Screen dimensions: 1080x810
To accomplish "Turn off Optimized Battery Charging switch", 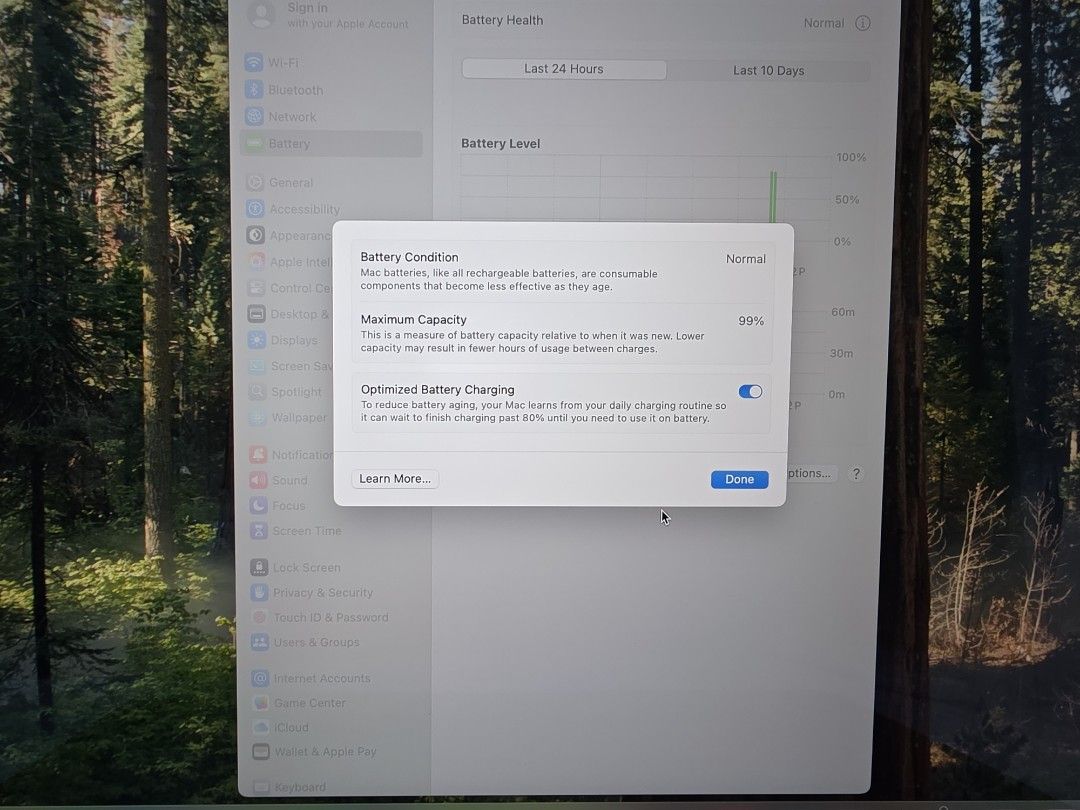I will pos(750,392).
